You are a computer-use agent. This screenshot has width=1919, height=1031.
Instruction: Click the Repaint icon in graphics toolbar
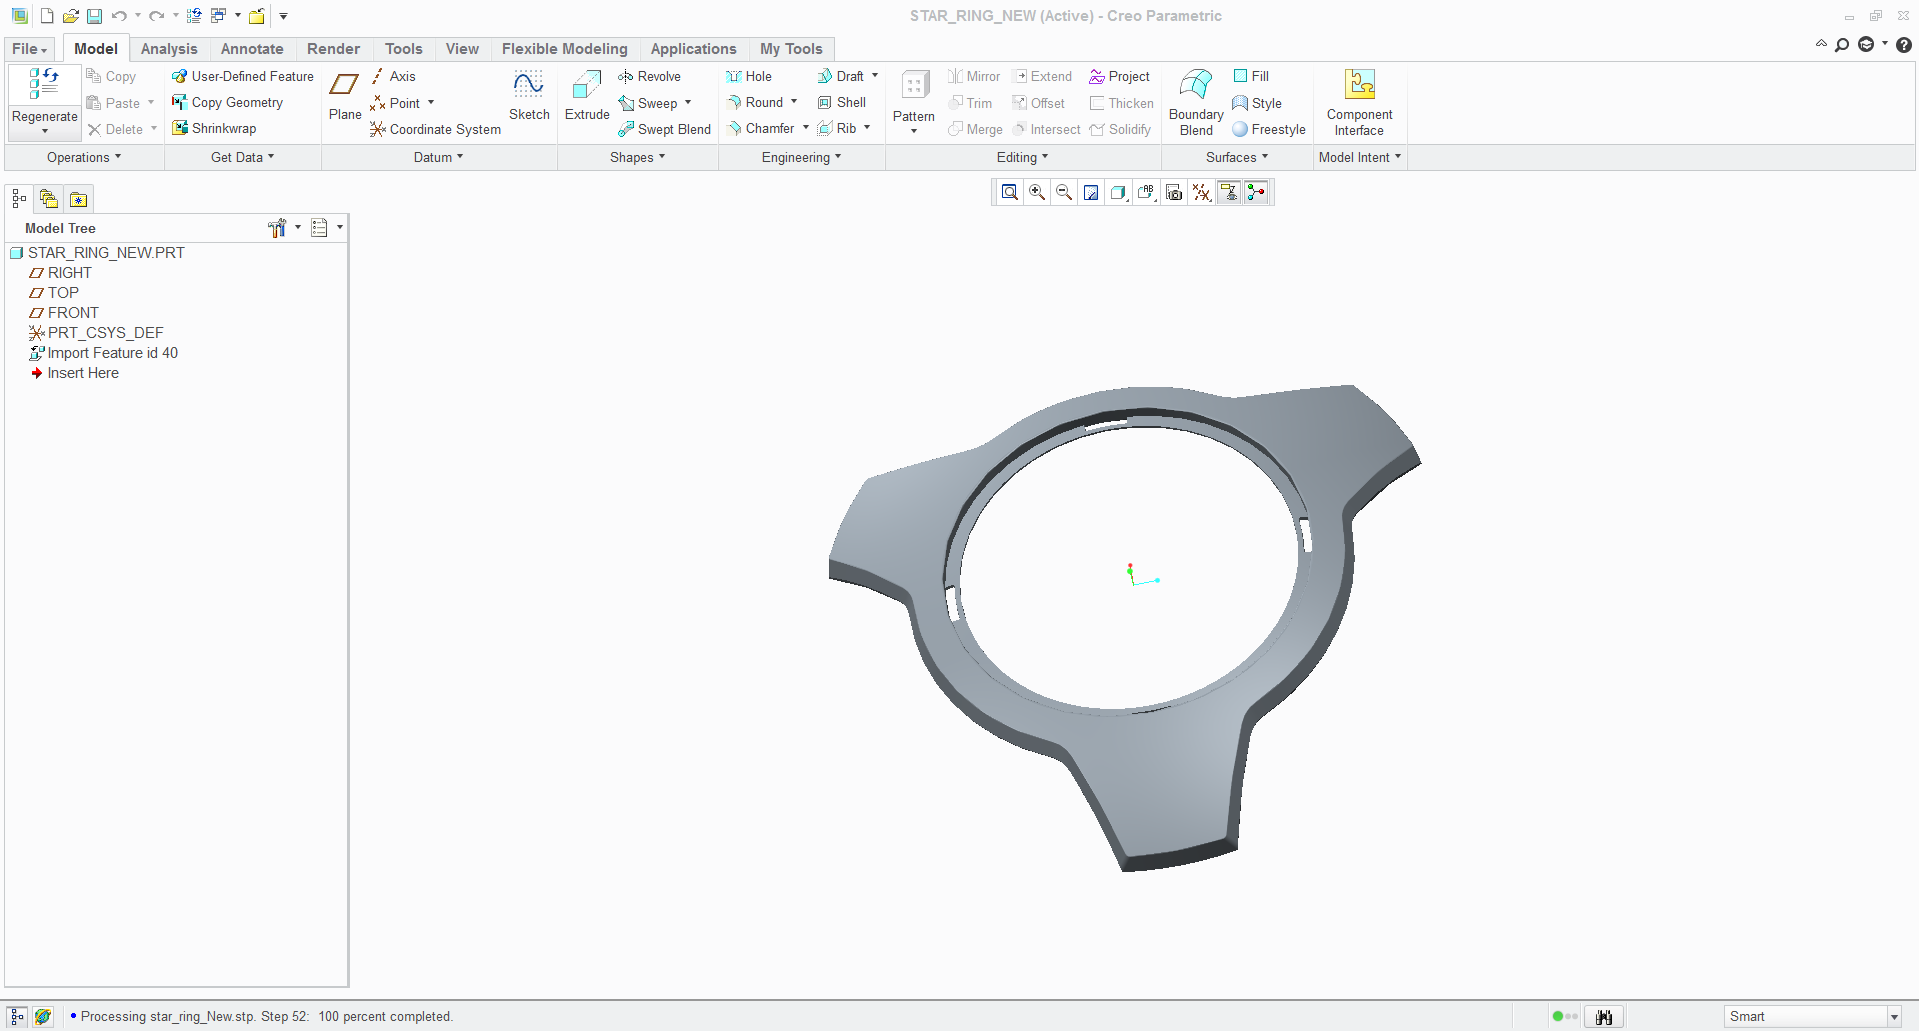point(1091,192)
